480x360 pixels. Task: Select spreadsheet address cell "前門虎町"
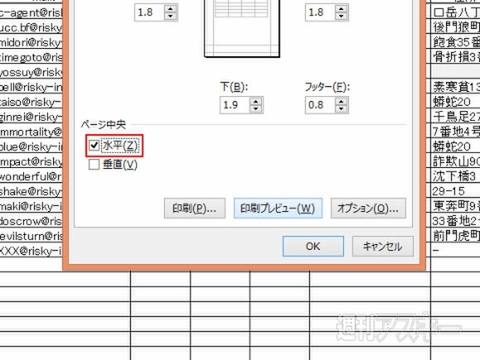pos(455,236)
